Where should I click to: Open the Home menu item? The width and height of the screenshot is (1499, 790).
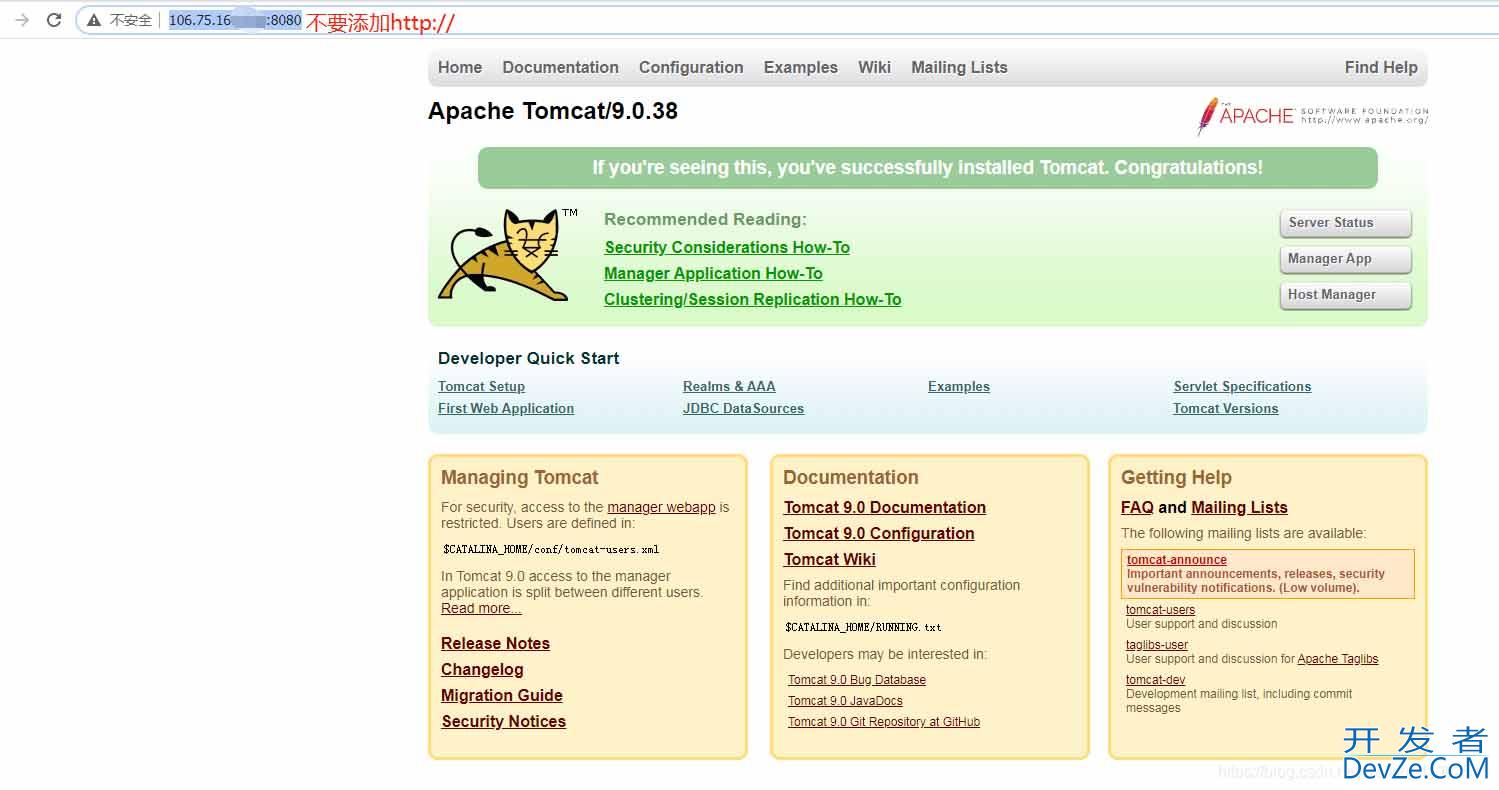tap(460, 68)
